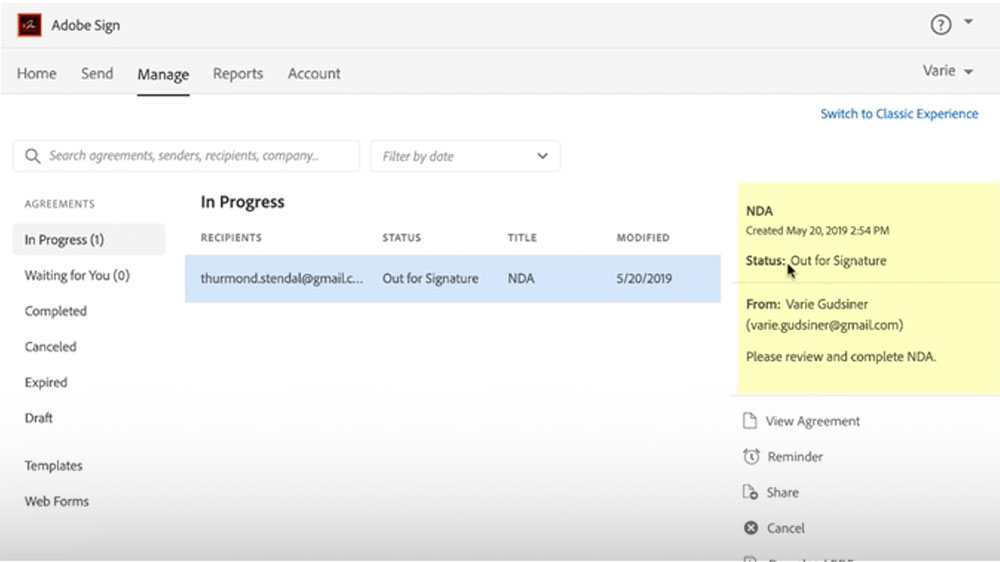
Task: Go to the Send tab
Action: point(97,74)
